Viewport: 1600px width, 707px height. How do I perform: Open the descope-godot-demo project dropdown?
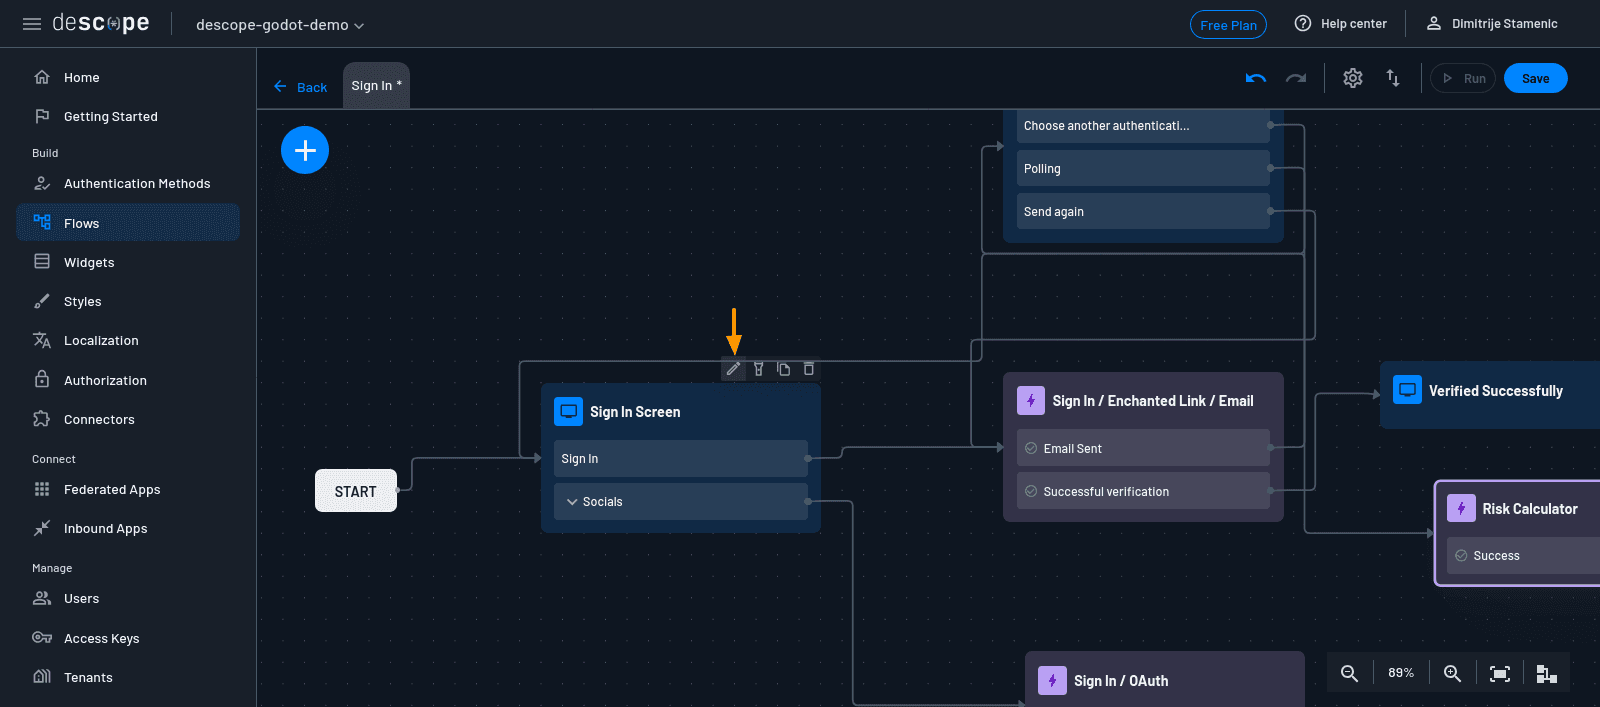[280, 25]
